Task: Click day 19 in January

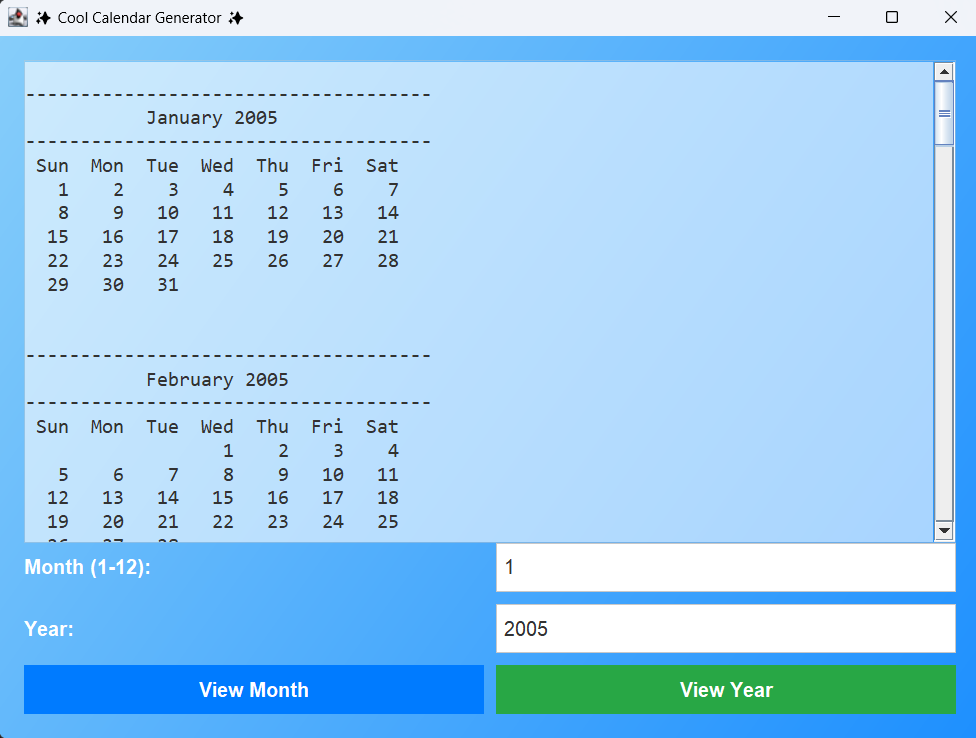Action: pyautogui.click(x=278, y=236)
